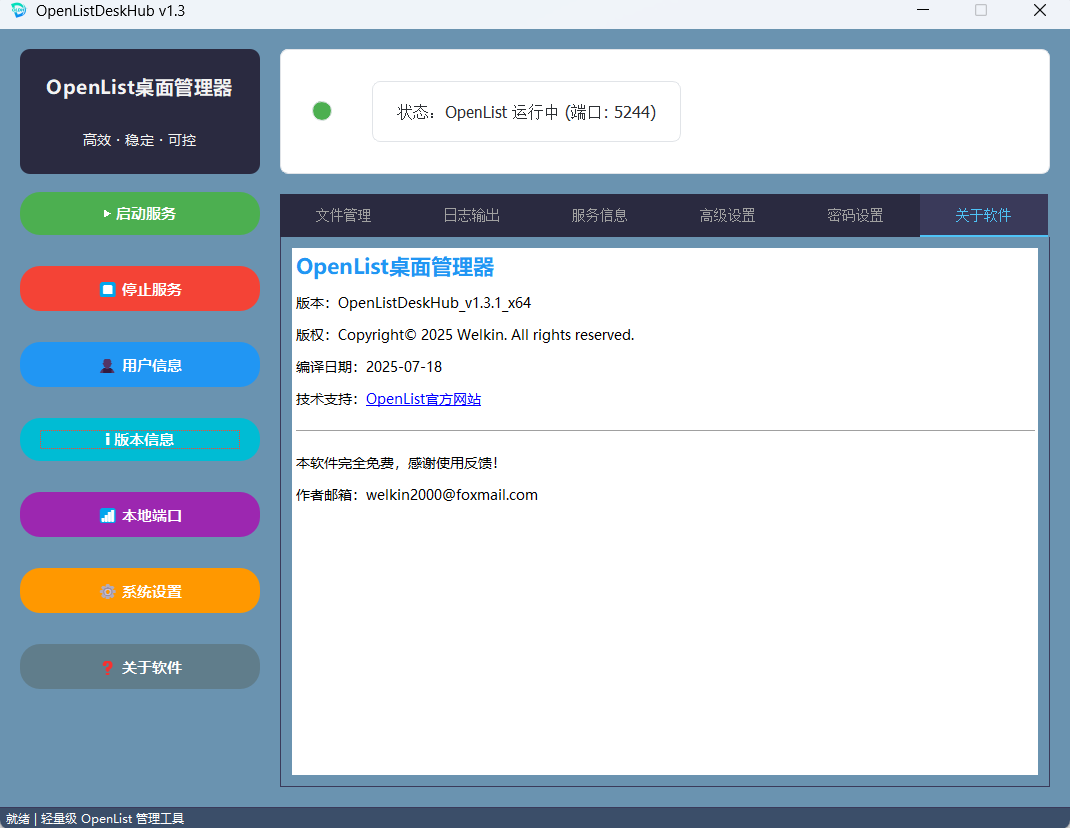Switch to the 服务信息 tab
This screenshot has width=1070, height=828.
click(x=599, y=216)
